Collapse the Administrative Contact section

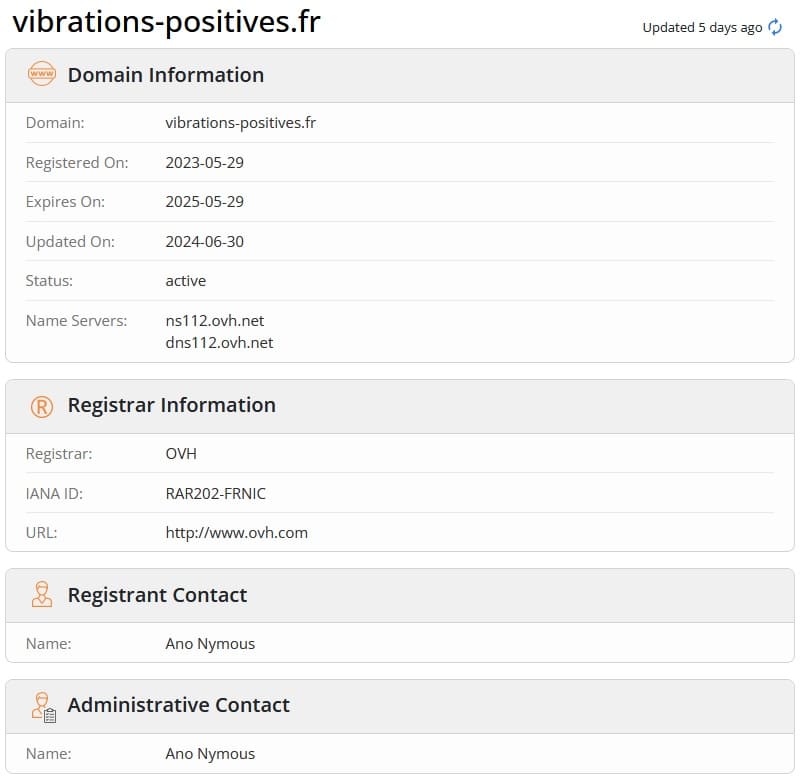click(x=178, y=705)
